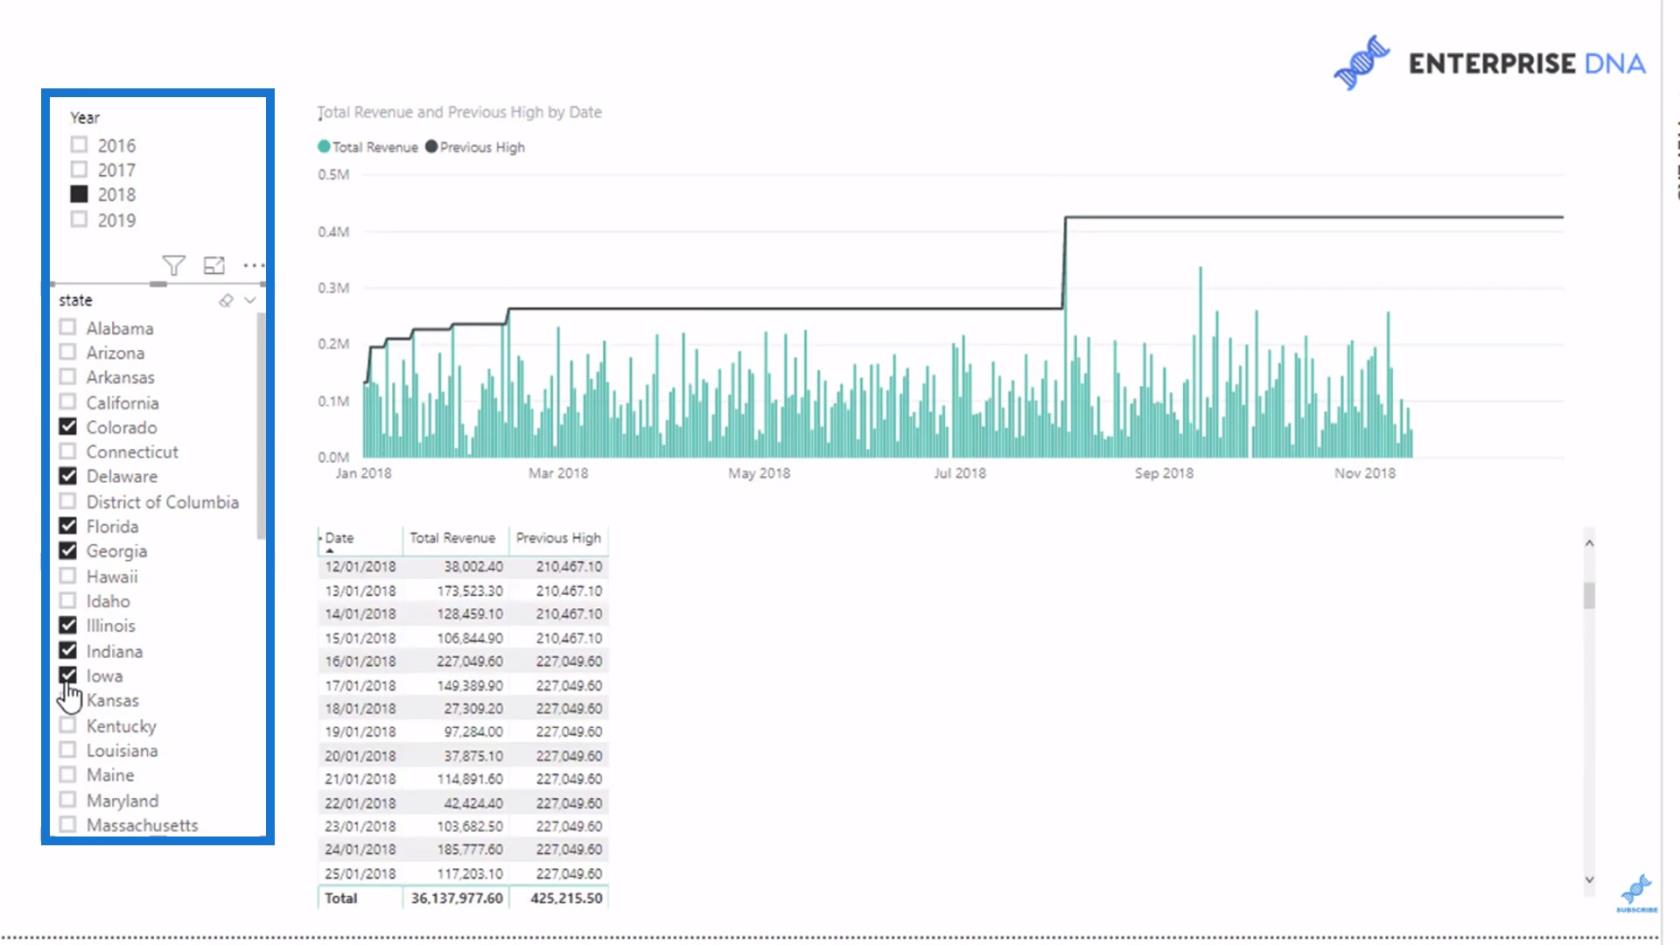Check the Arizona state checkbox
This screenshot has height=945, width=1680.
[68, 352]
